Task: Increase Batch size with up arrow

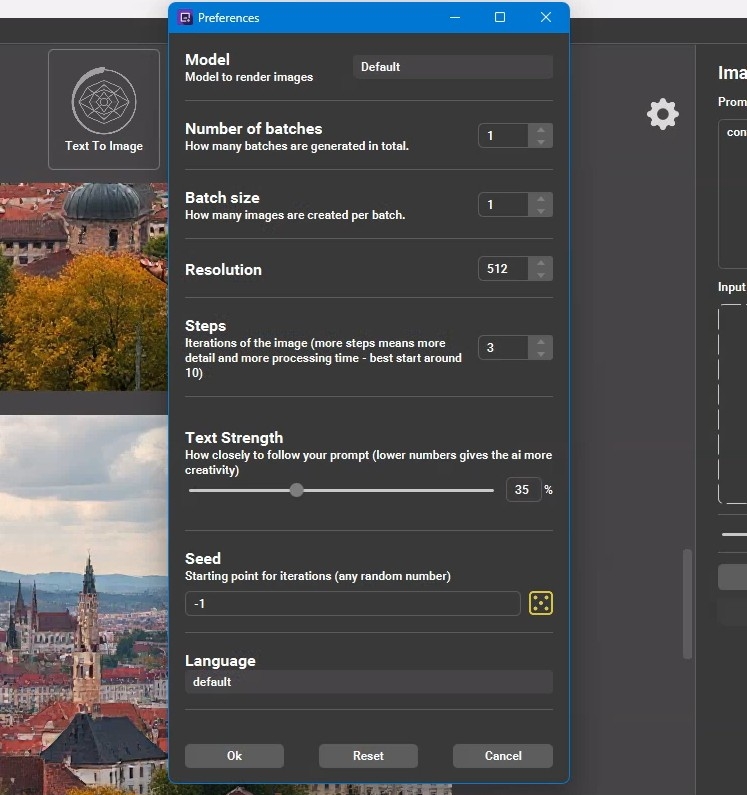Action: tap(541, 199)
